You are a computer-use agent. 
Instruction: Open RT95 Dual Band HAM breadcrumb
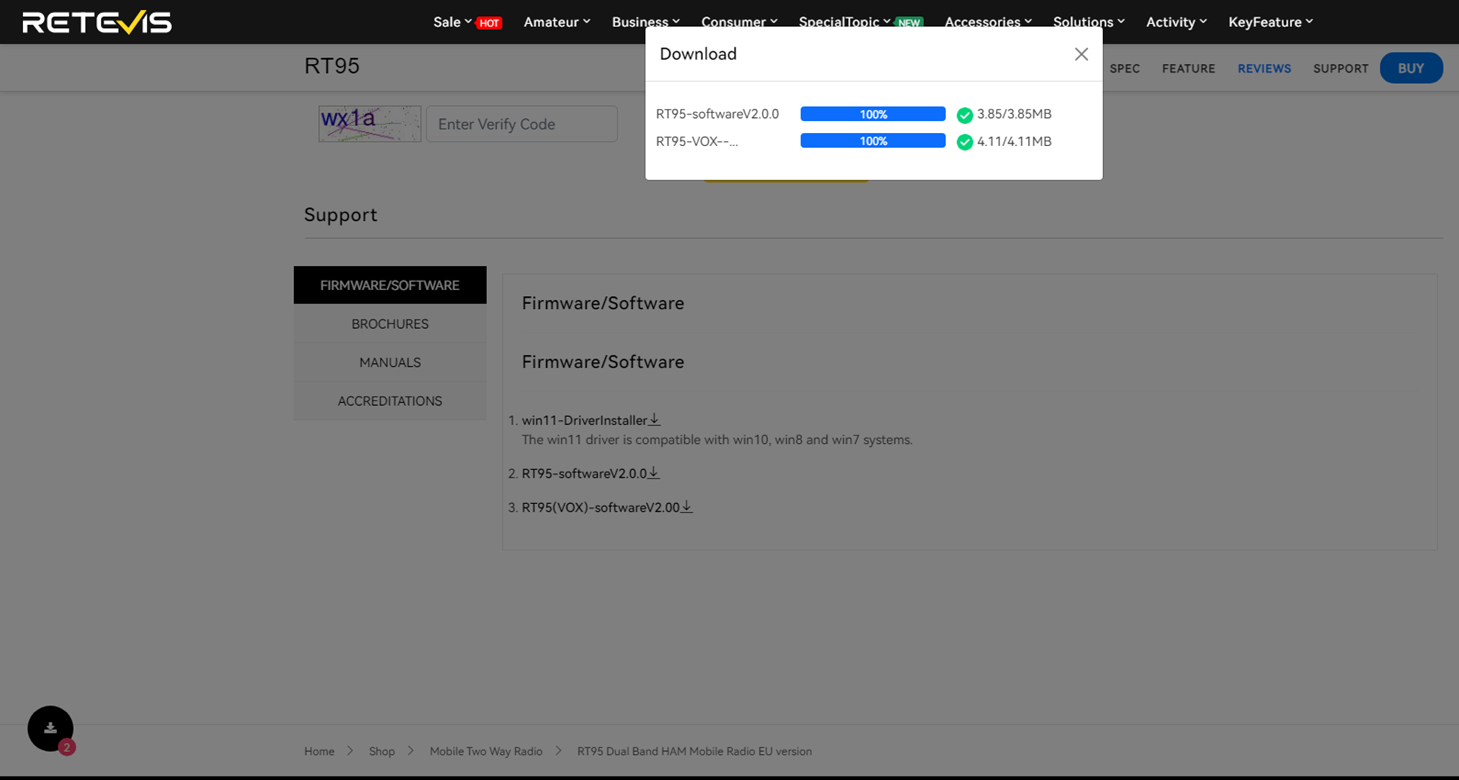[694, 751]
